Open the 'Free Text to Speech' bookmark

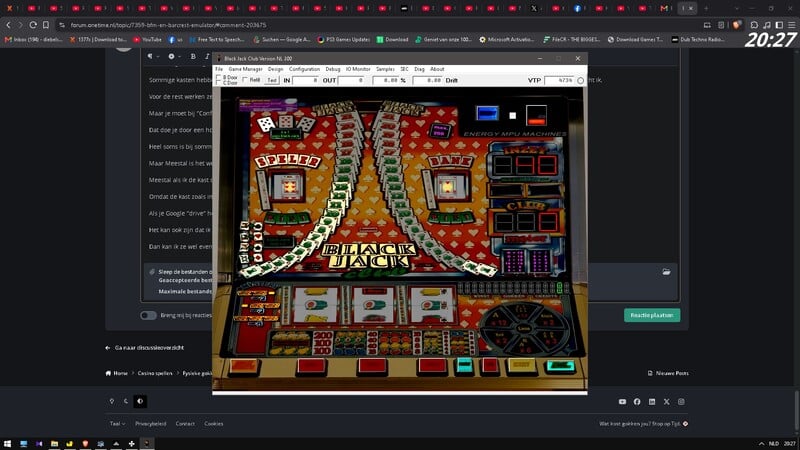217,39
